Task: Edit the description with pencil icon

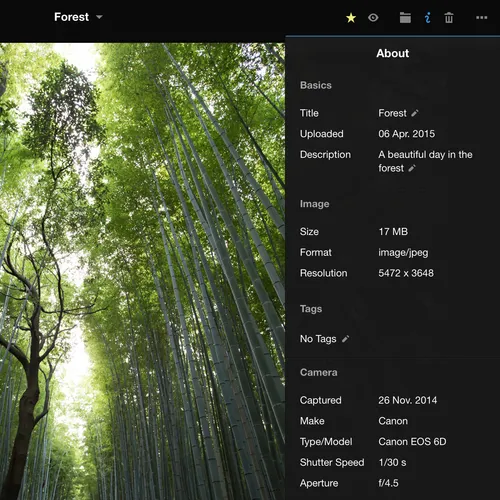Action: coord(412,168)
